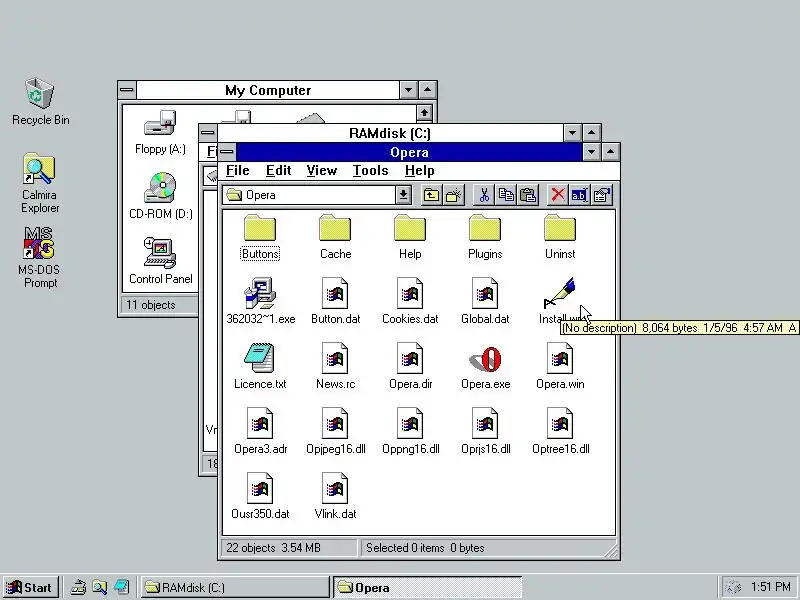800x600 pixels.
Task: Click the magnifier folder quick launch icon
Action: pyautogui.click(x=99, y=588)
